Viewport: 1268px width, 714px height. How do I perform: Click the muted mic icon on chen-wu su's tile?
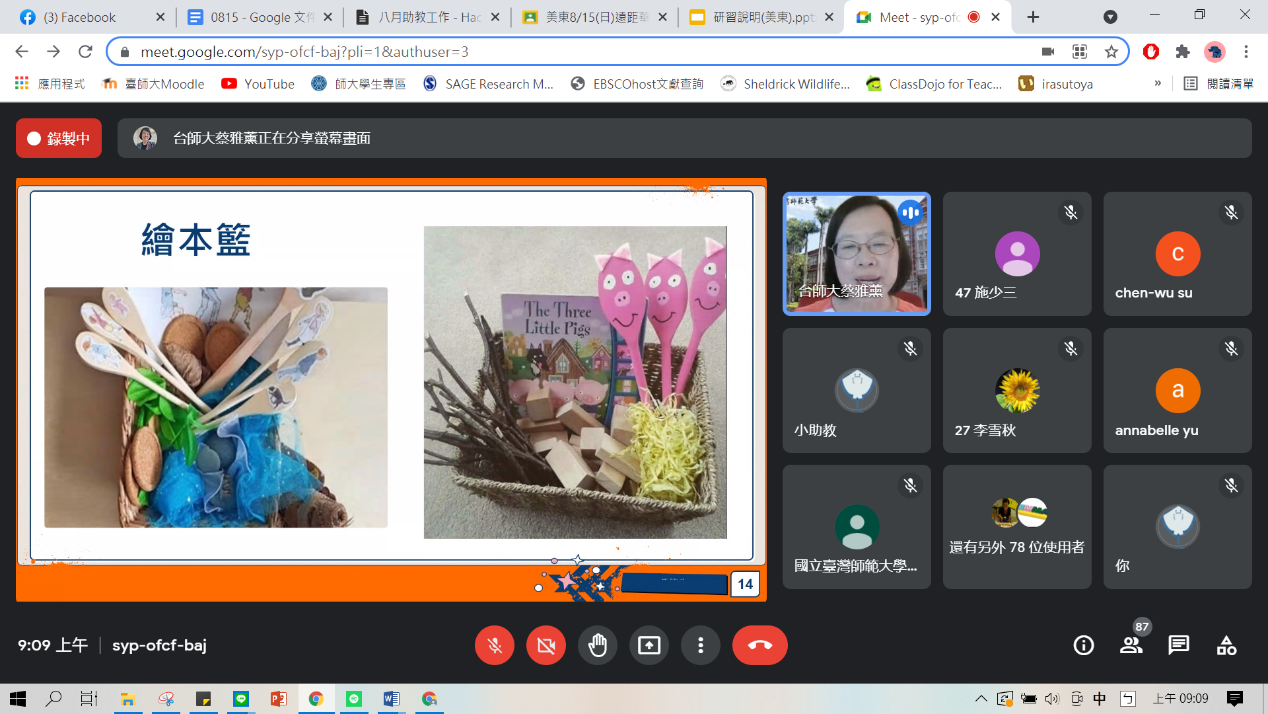tap(1231, 212)
